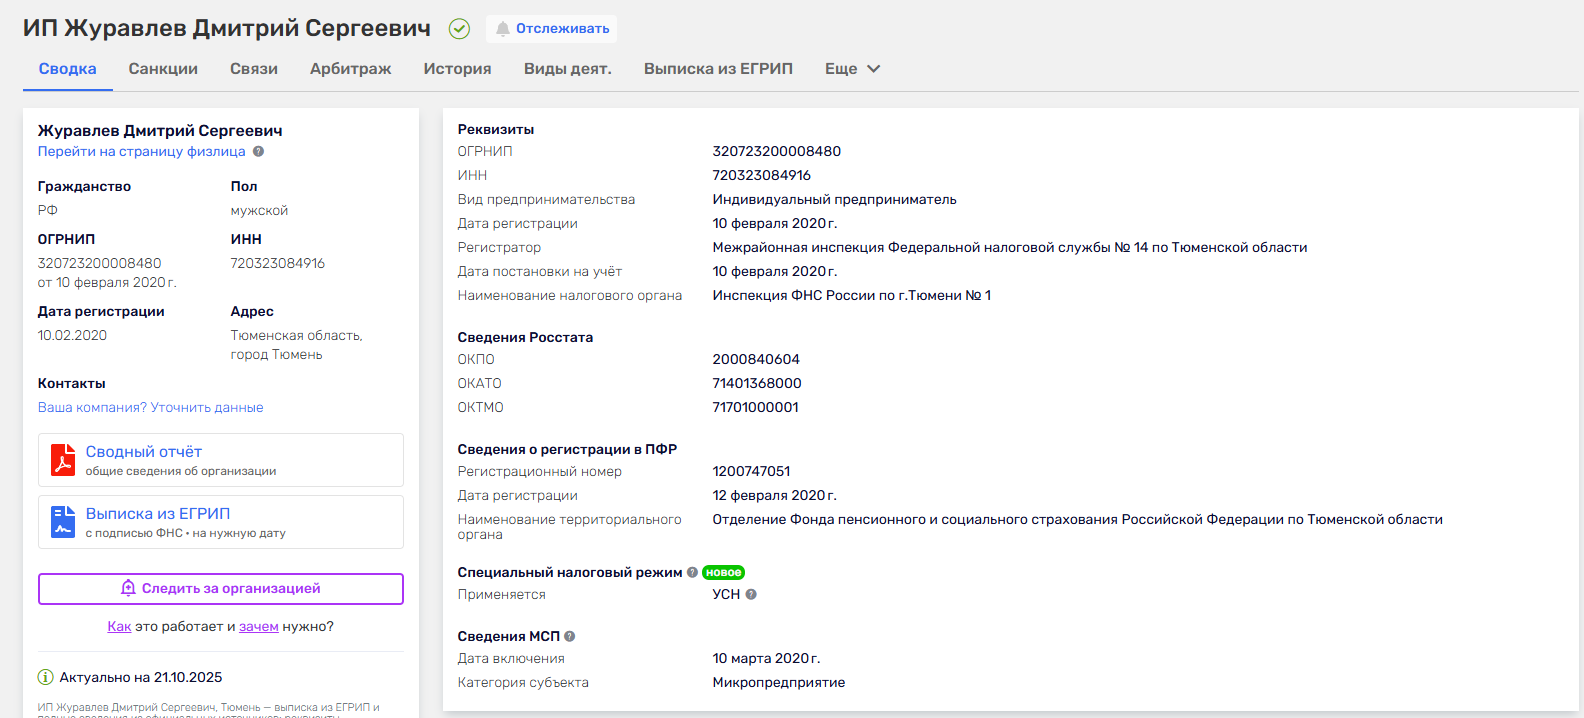The image size is (1584, 718).
Task: Click the info icon near Актуально на 21.10.2025
Action: 45,678
